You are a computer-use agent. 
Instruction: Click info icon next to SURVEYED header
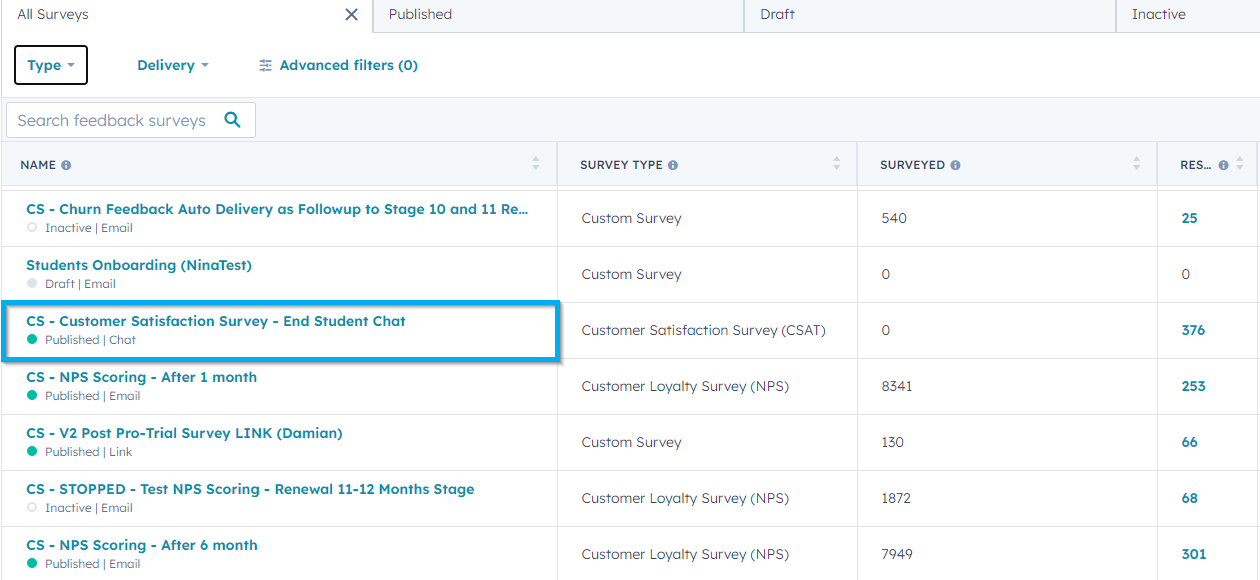tap(956, 165)
